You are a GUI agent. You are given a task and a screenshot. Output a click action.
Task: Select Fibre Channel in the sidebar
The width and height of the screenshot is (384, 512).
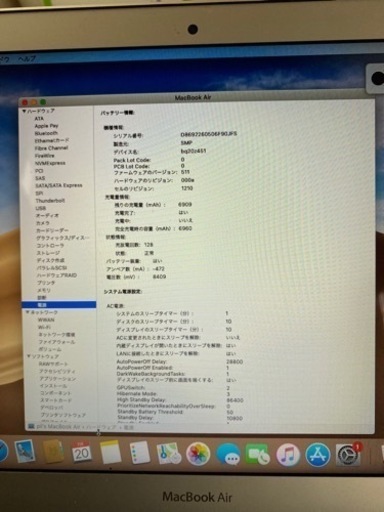51,148
